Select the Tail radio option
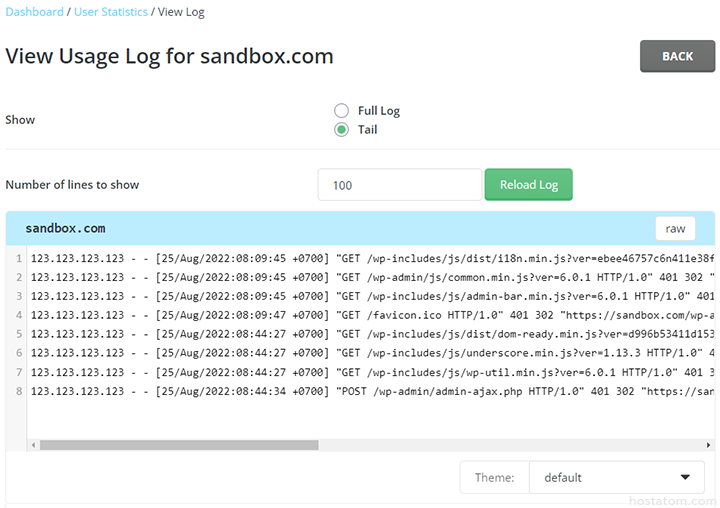 [x=342, y=129]
